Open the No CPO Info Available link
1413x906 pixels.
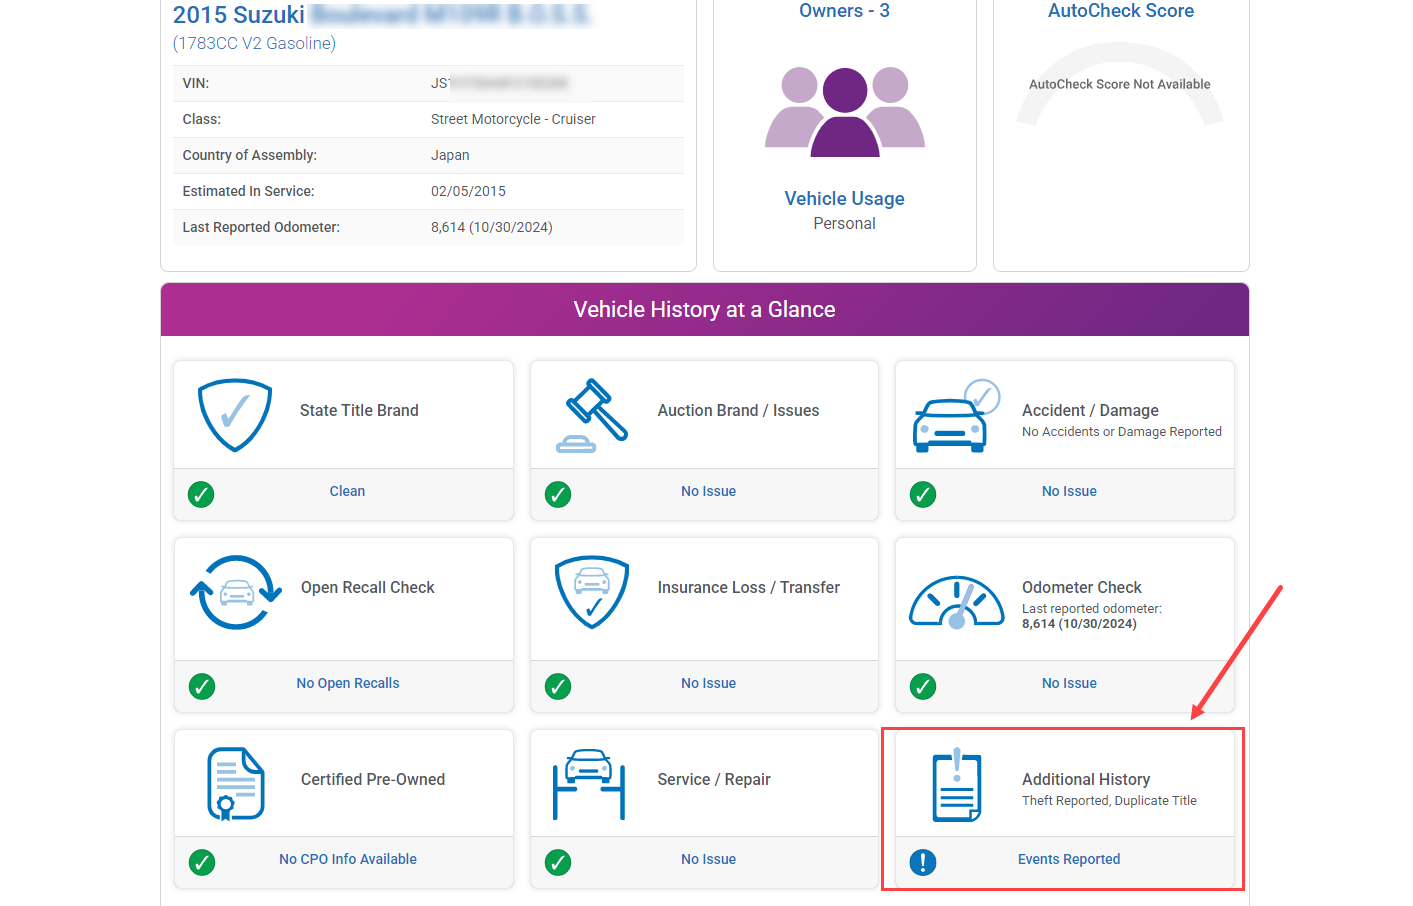(348, 859)
